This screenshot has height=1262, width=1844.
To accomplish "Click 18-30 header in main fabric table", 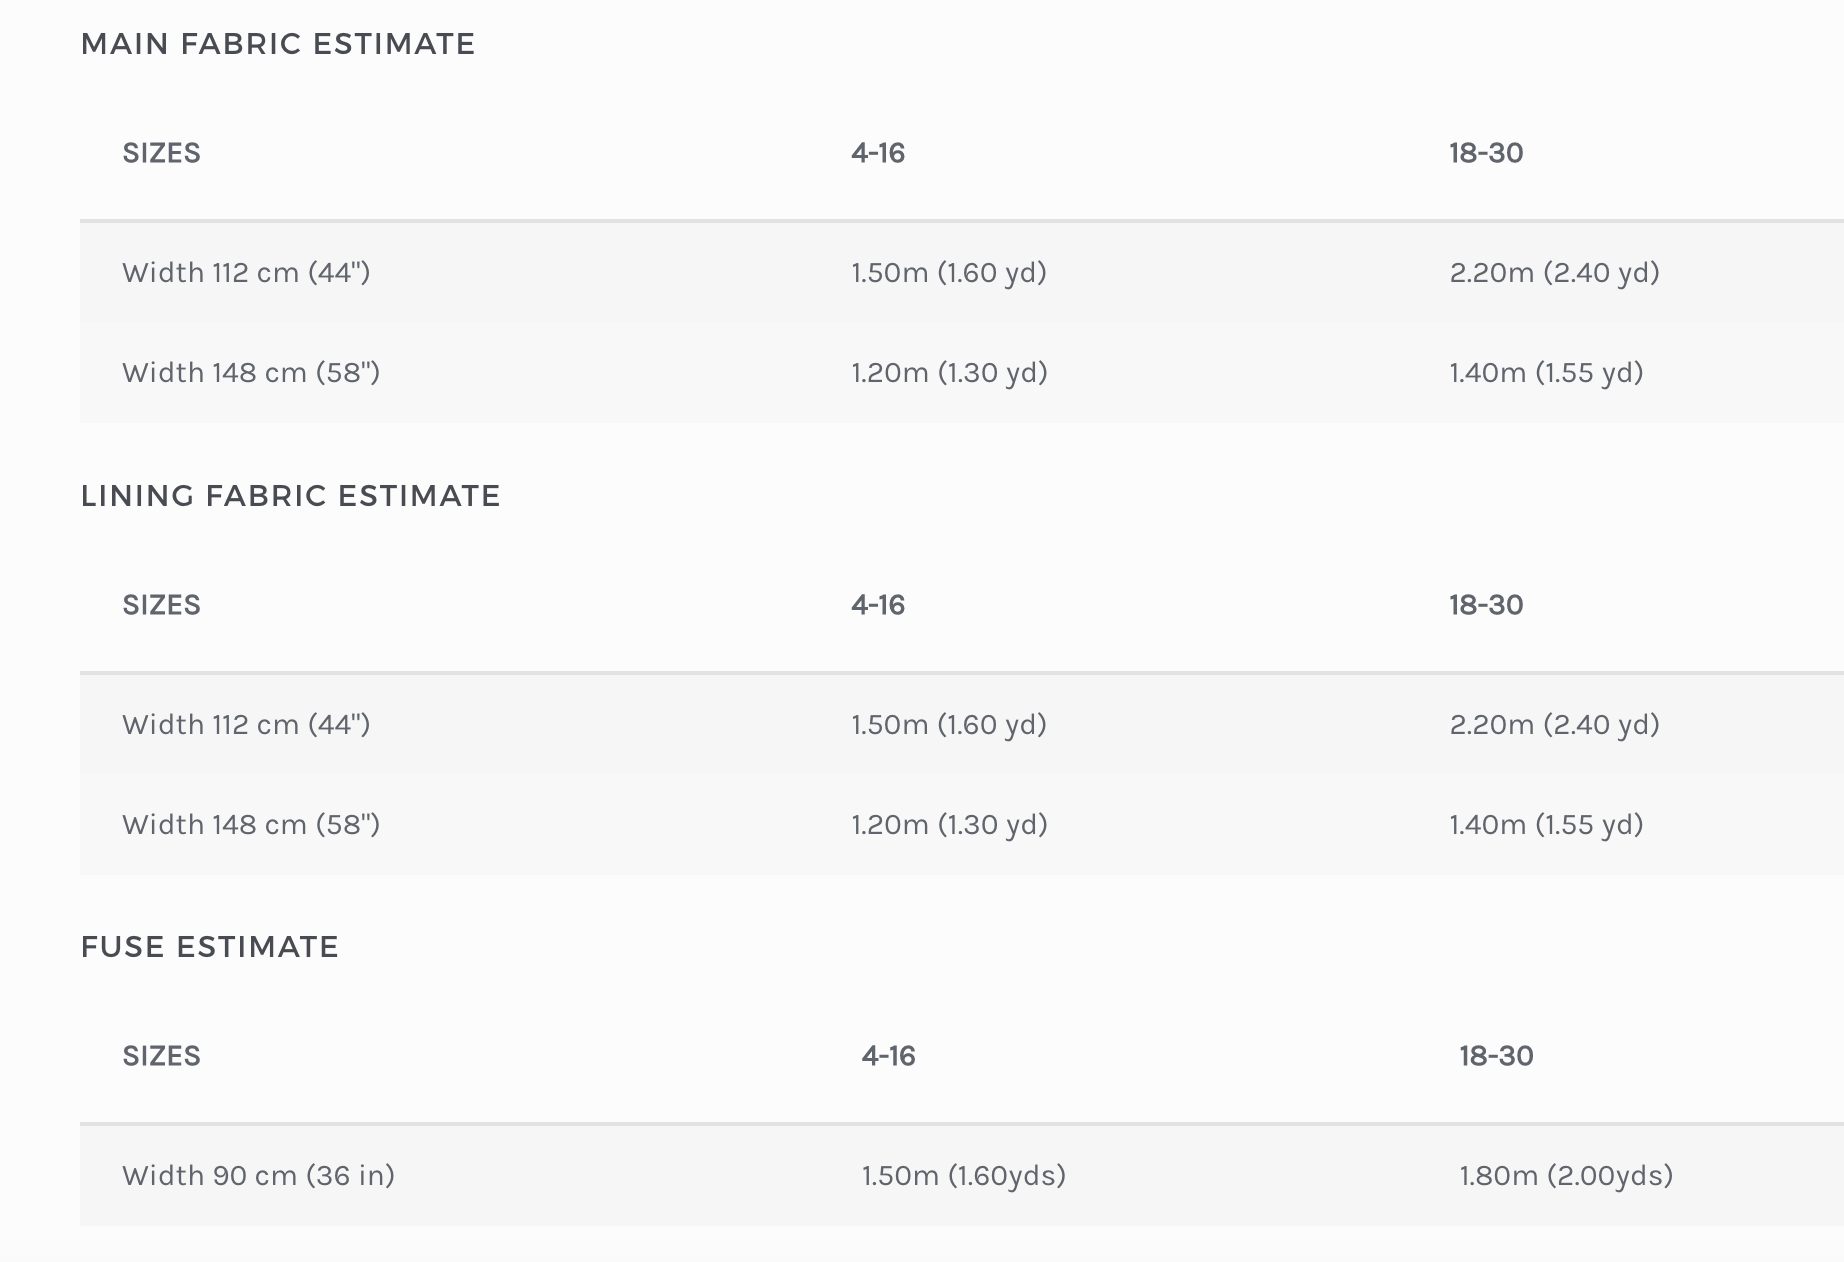I will [1487, 153].
